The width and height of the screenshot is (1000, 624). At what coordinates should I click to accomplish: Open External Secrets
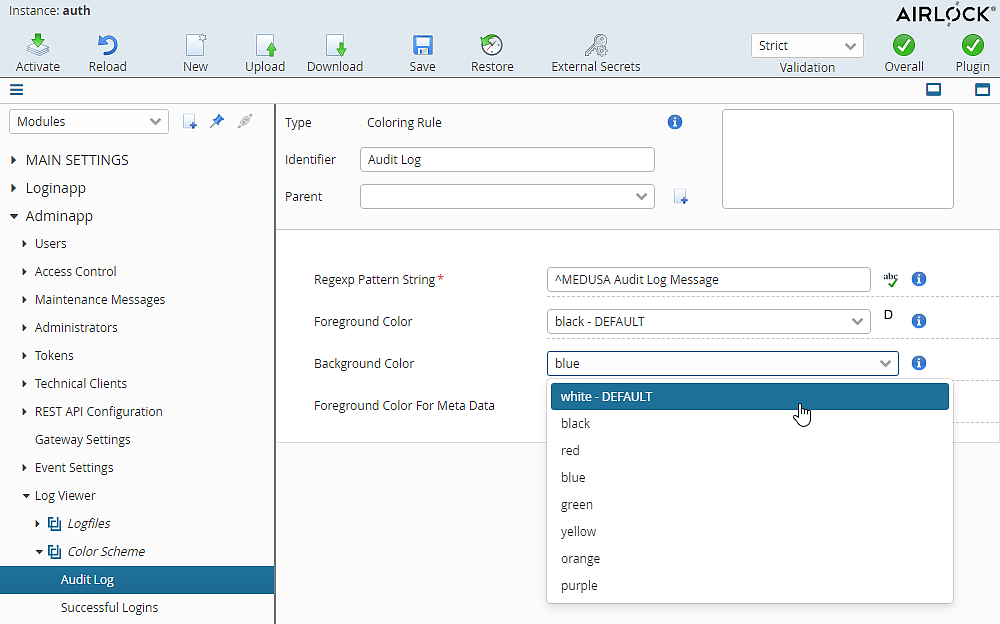(x=596, y=45)
